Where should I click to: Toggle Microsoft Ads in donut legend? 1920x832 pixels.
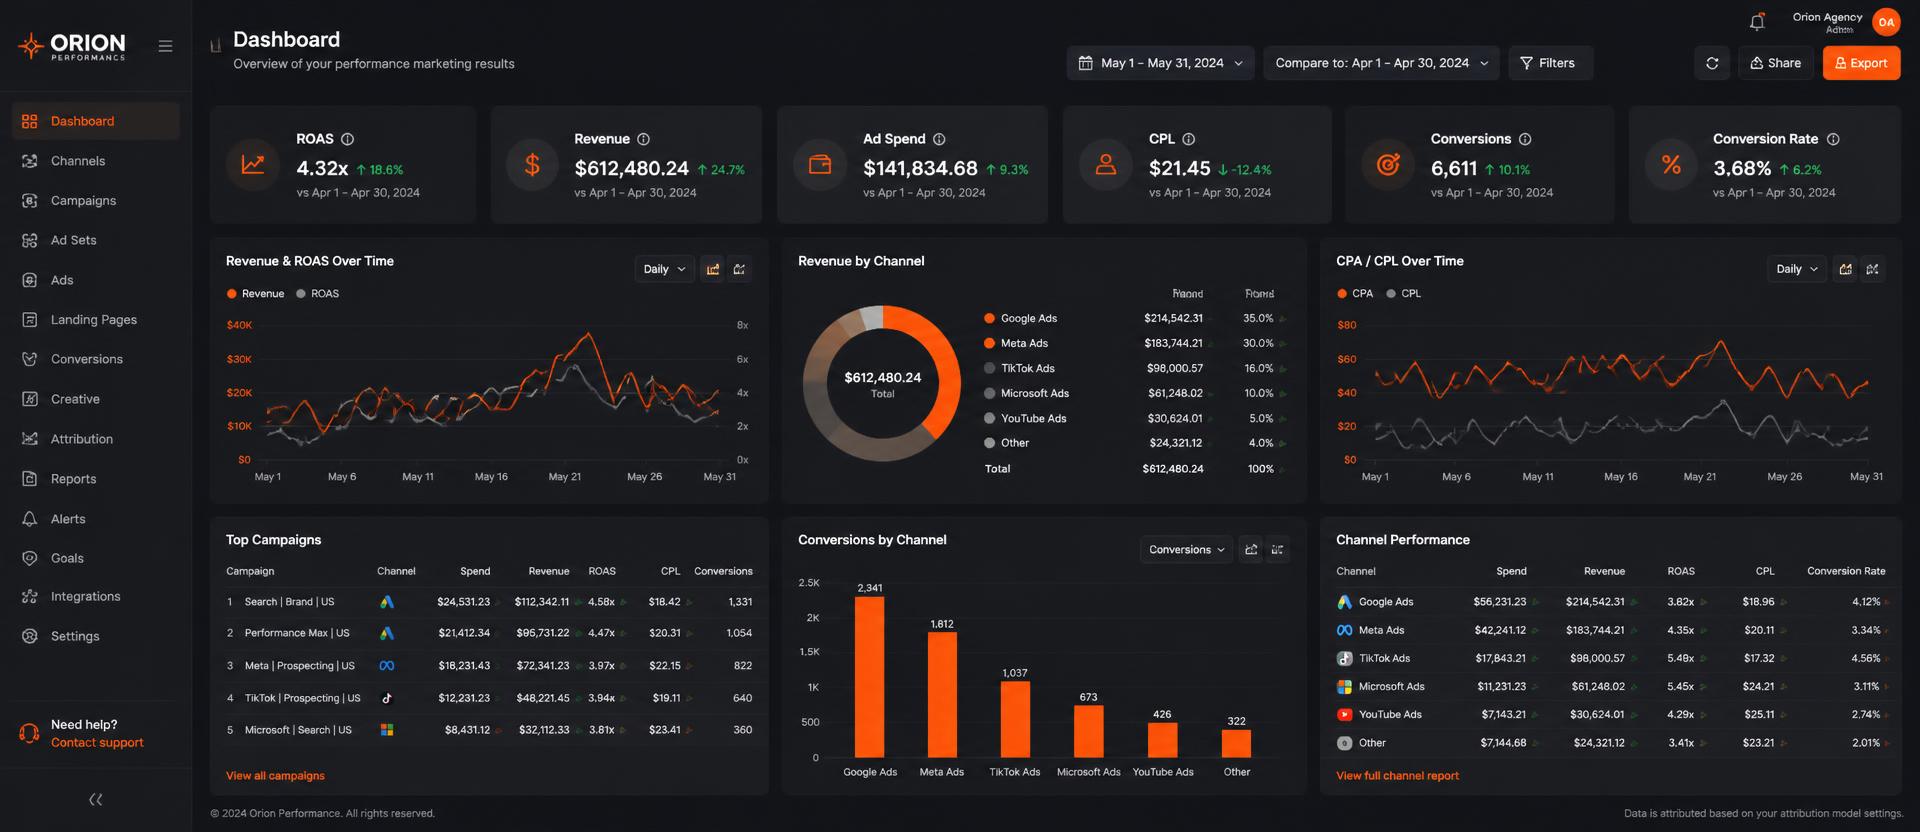tap(1026, 393)
